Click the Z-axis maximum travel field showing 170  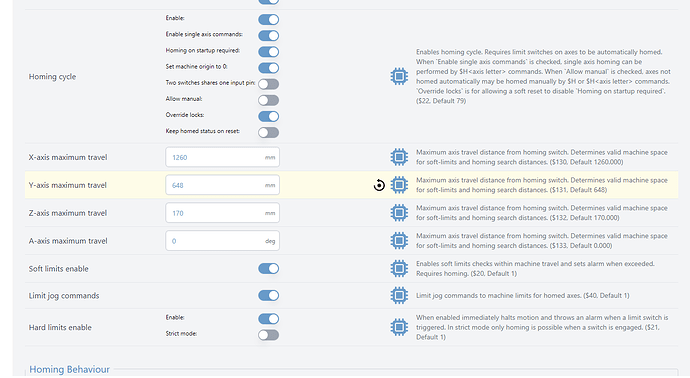click(222, 213)
